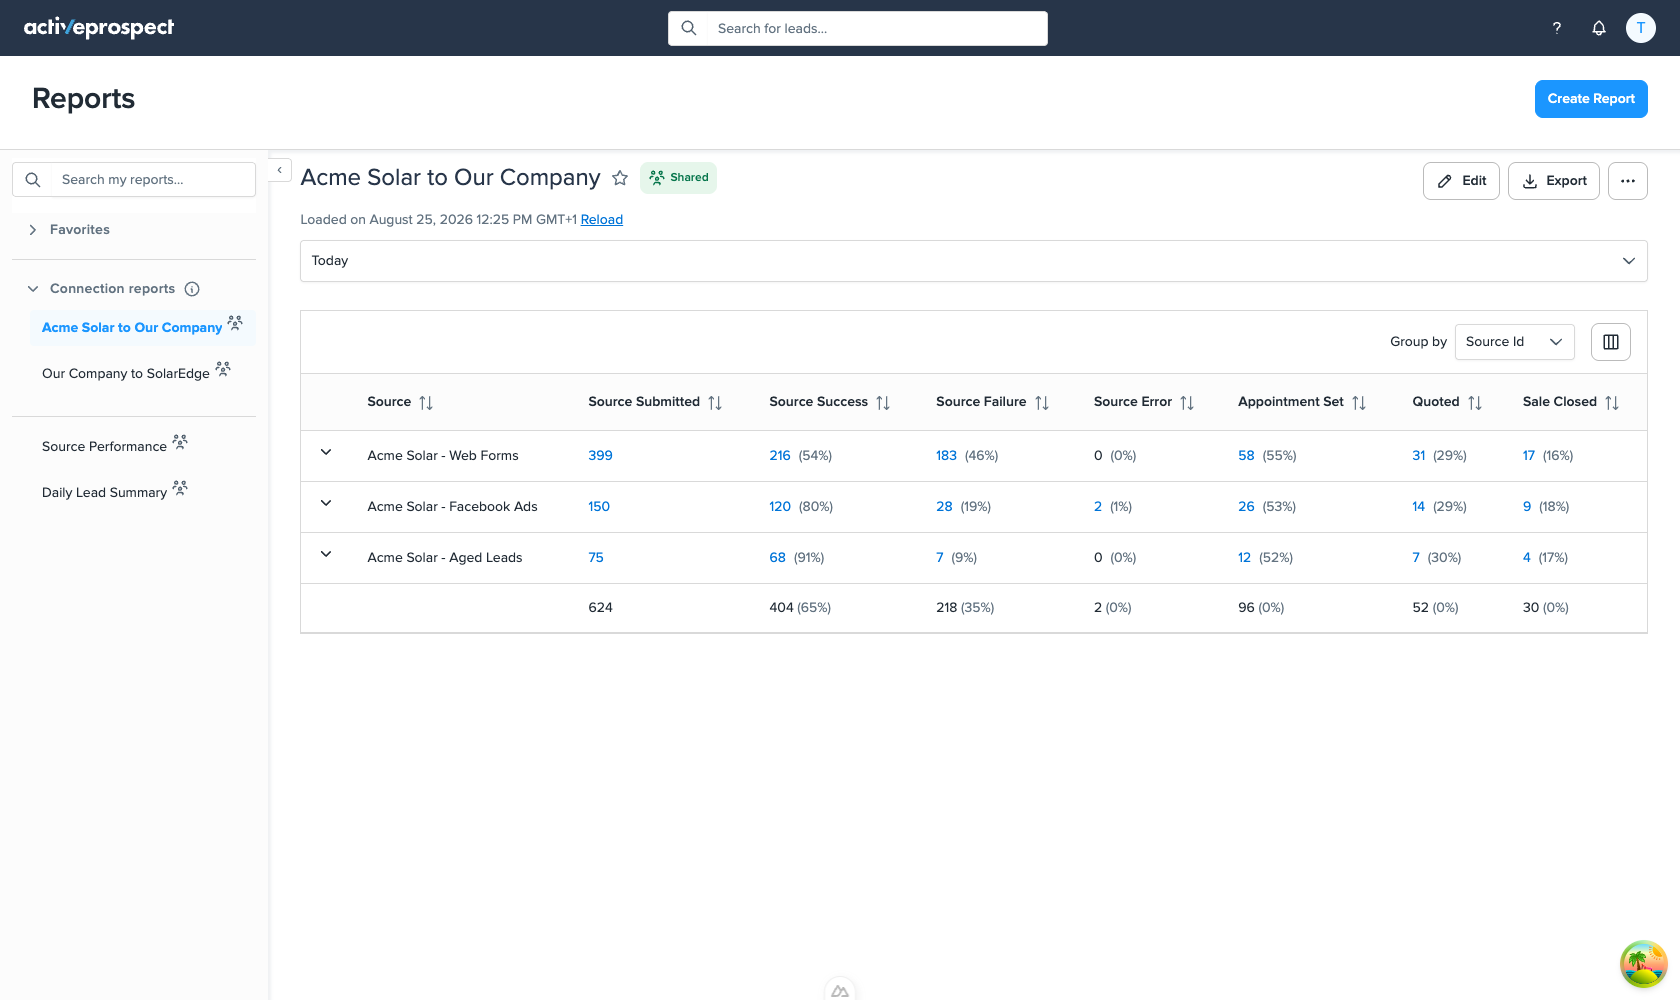Open Web Forms sale closed count 17
The width and height of the screenshot is (1680, 1000).
tap(1529, 456)
